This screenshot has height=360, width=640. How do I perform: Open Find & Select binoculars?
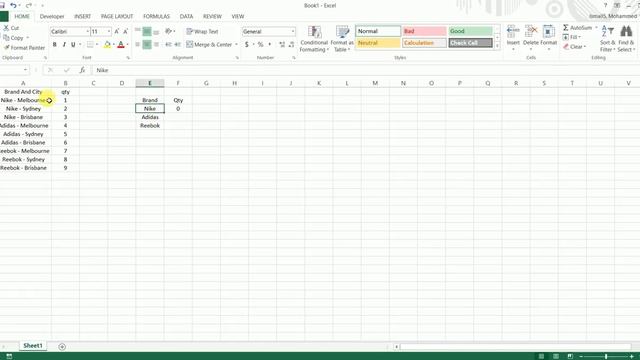point(626,39)
